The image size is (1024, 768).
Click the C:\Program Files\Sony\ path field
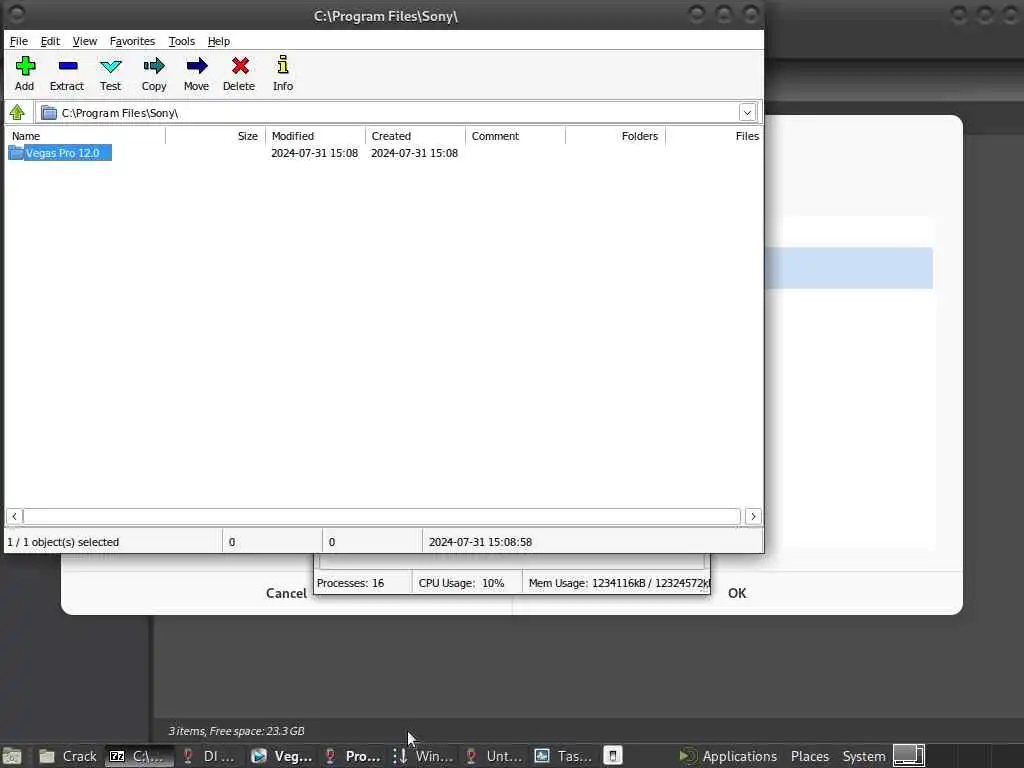[x=398, y=113]
